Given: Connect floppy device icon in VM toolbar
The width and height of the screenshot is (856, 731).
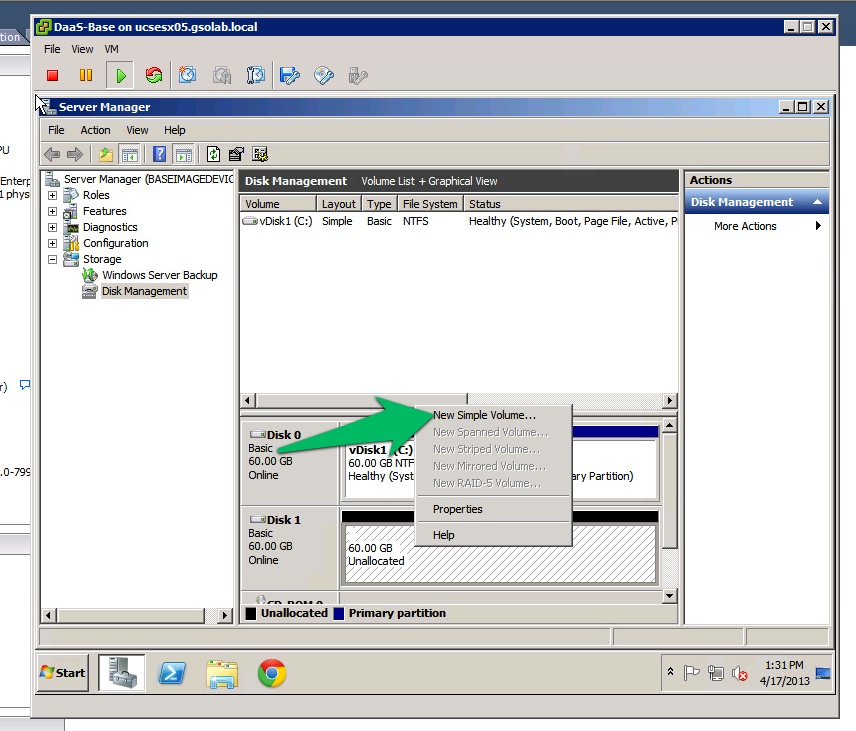Looking at the screenshot, I should [x=289, y=75].
